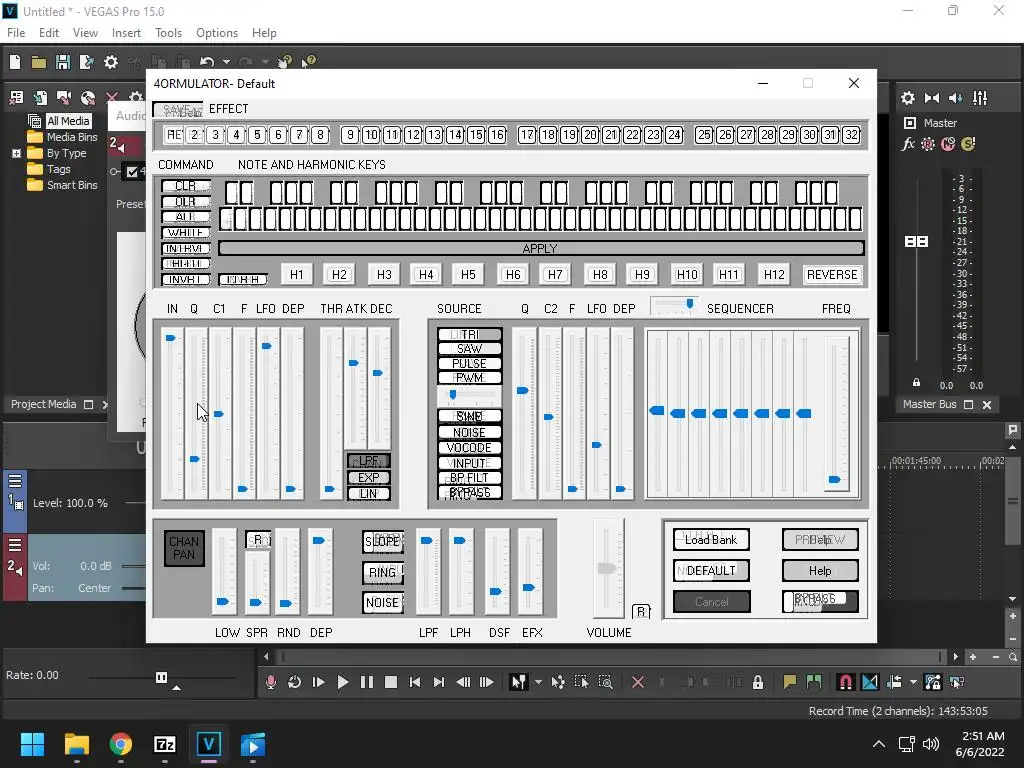
Task: Open the File menu
Action: 16,33
